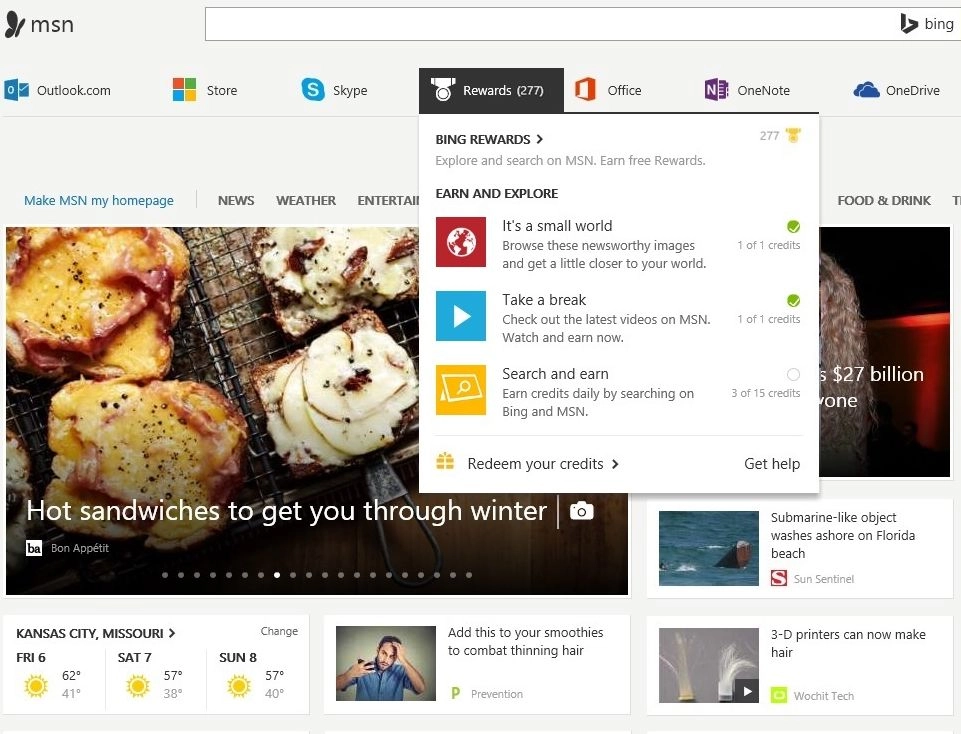961x734 pixels.
Task: Open 'Submarine-like object washes ashore' headline
Action: pyautogui.click(x=843, y=535)
